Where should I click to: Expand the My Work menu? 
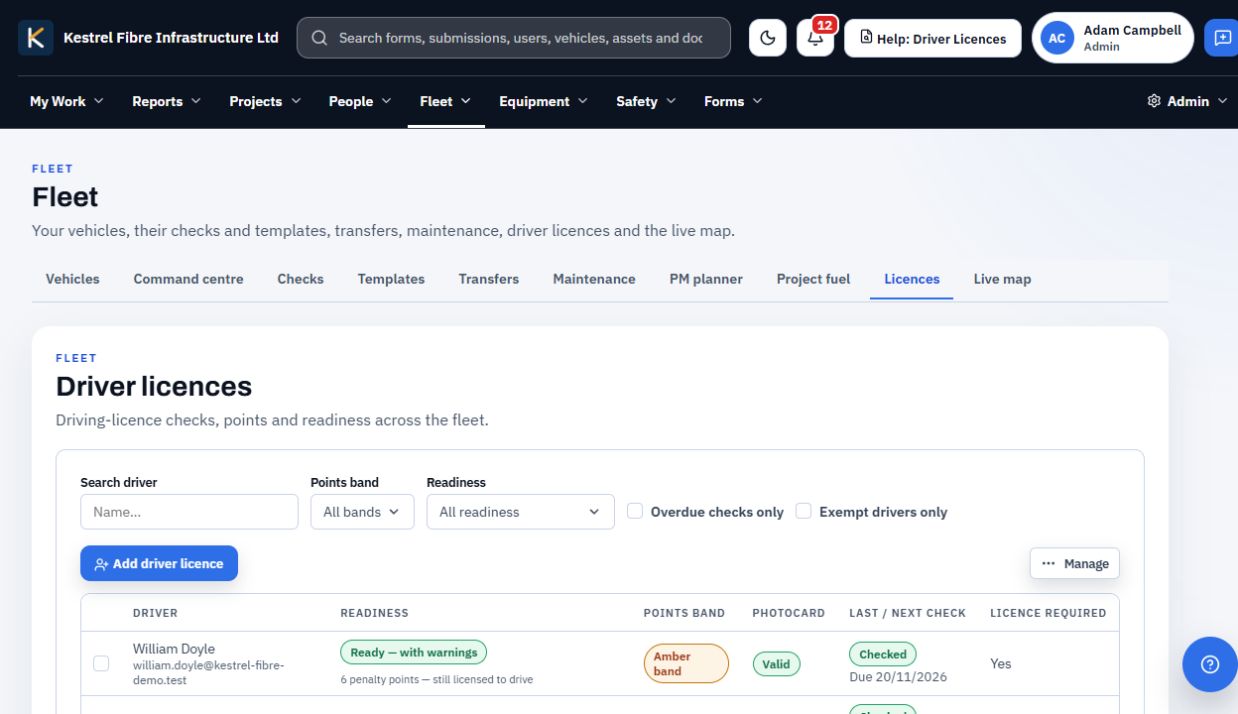tap(67, 101)
